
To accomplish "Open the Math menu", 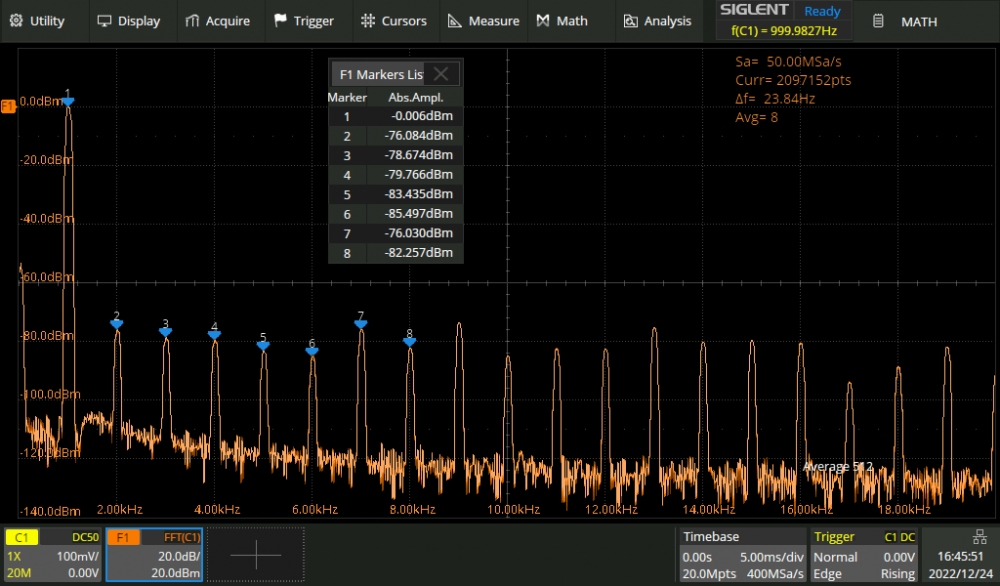I will coord(562,21).
